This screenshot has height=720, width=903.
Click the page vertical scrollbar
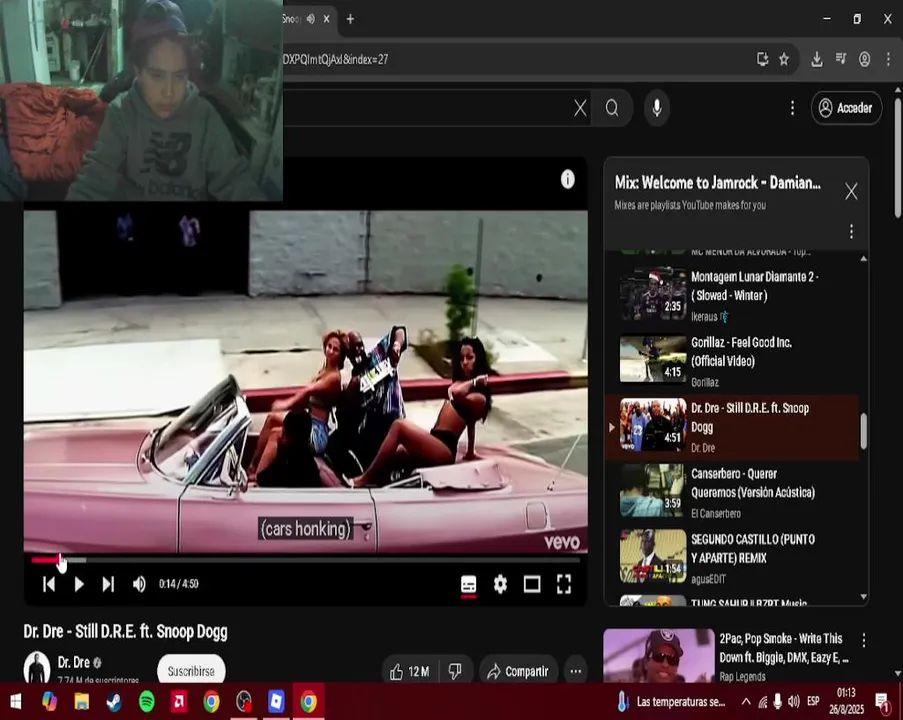[x=897, y=156]
